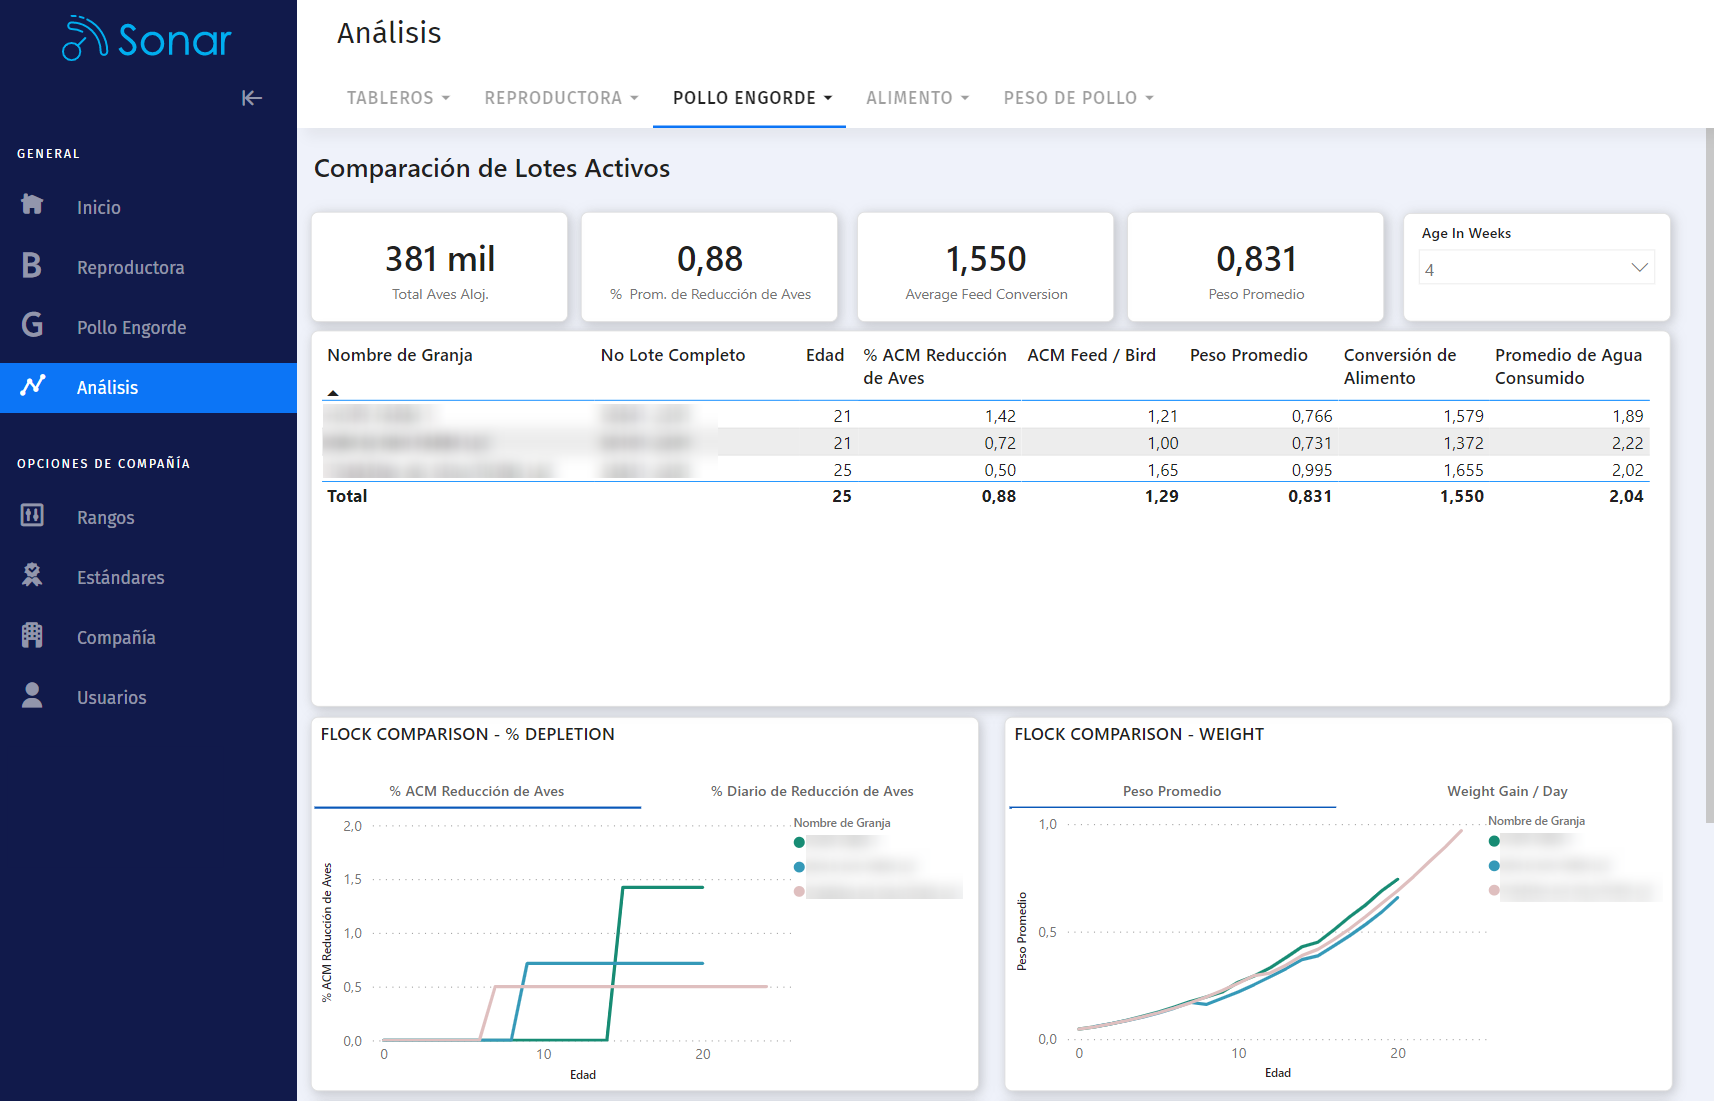
Task: Click the FLOCK COMPARISON - WEIGHT title
Action: (x=1139, y=734)
